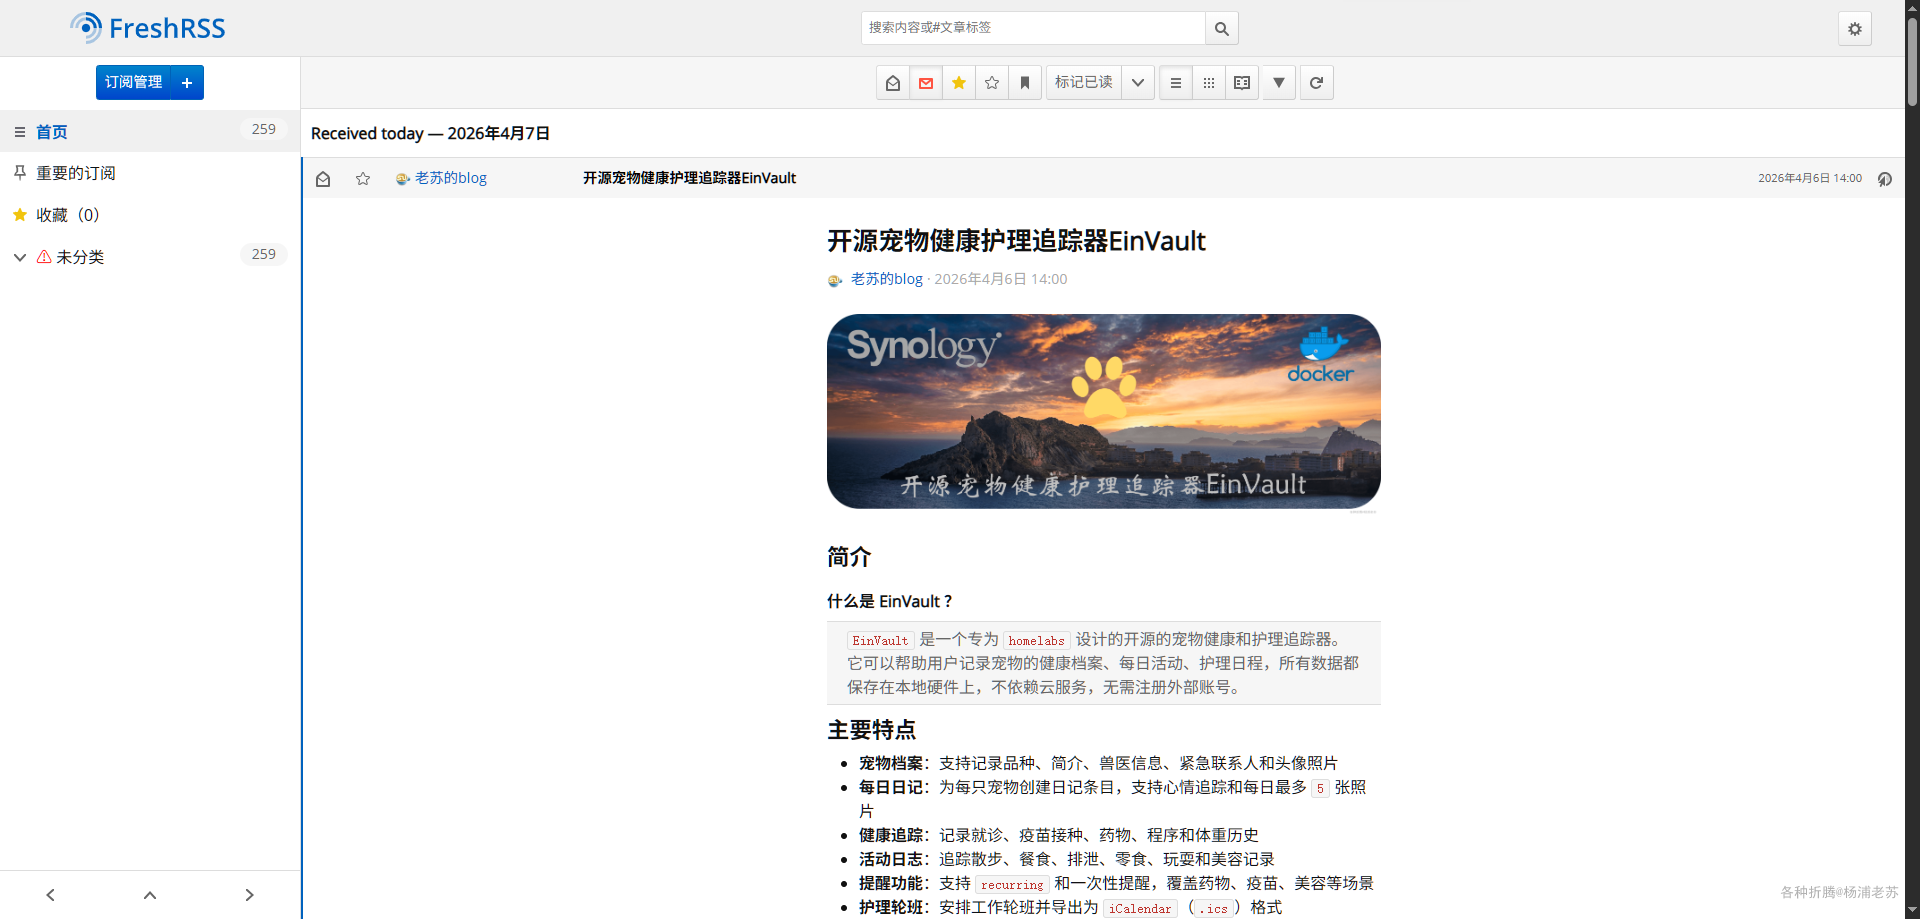Click the article row title 开源宠物健康护理追踪器EinVault
The width and height of the screenshot is (1920, 919).
[x=689, y=178]
